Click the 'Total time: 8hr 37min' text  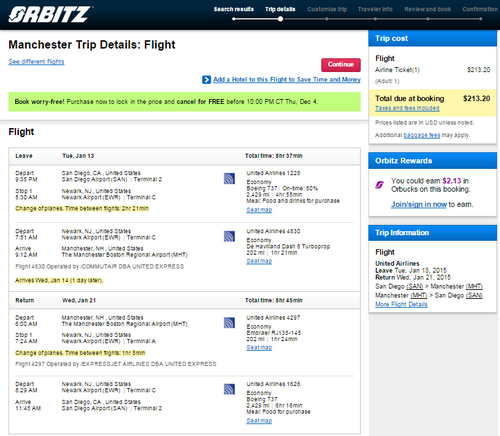click(274, 156)
